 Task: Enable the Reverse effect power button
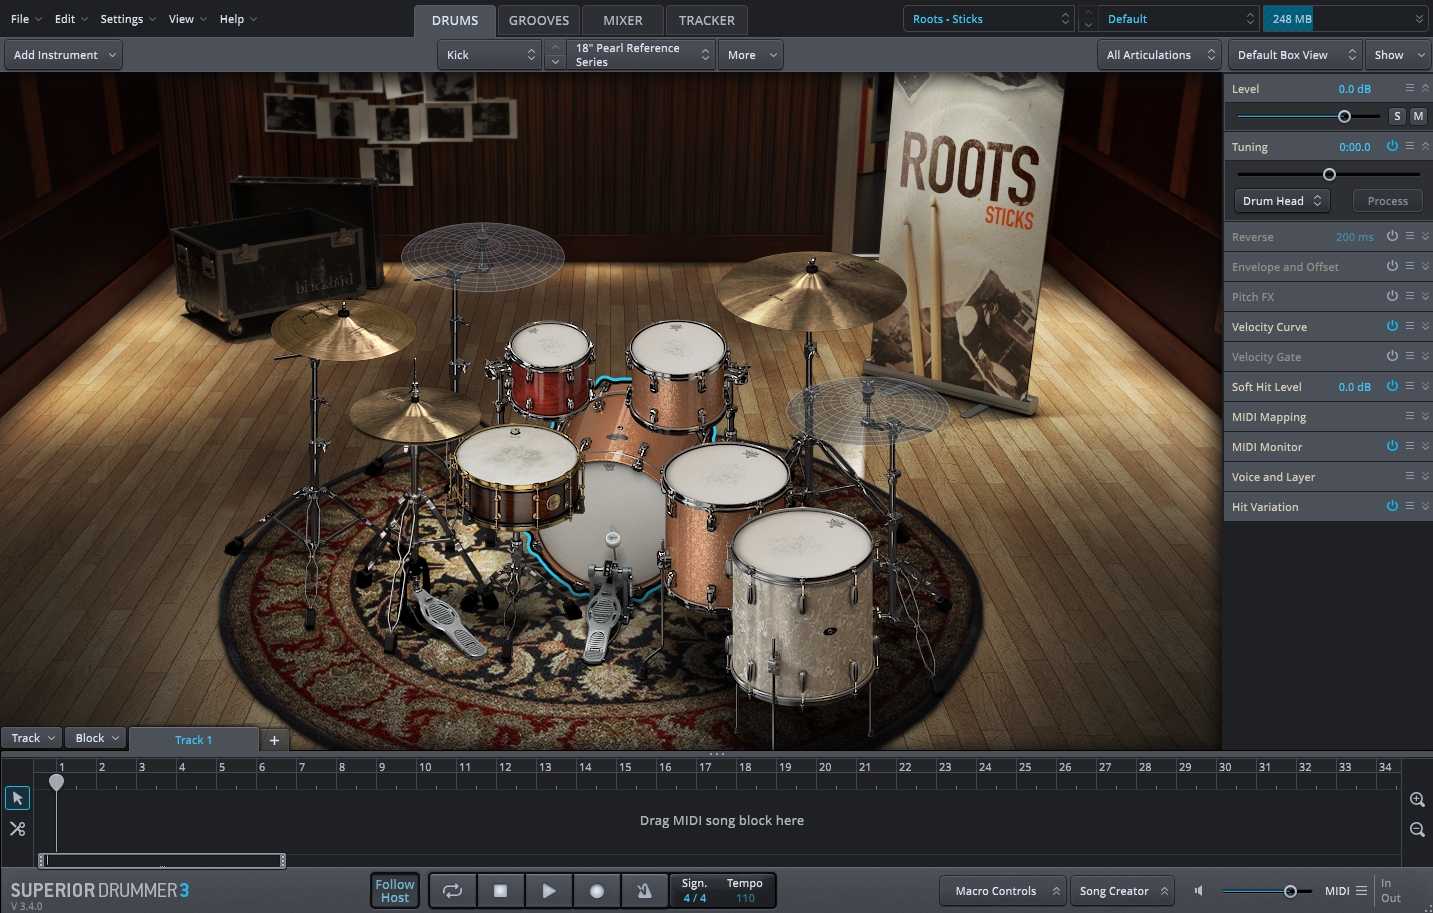1392,236
